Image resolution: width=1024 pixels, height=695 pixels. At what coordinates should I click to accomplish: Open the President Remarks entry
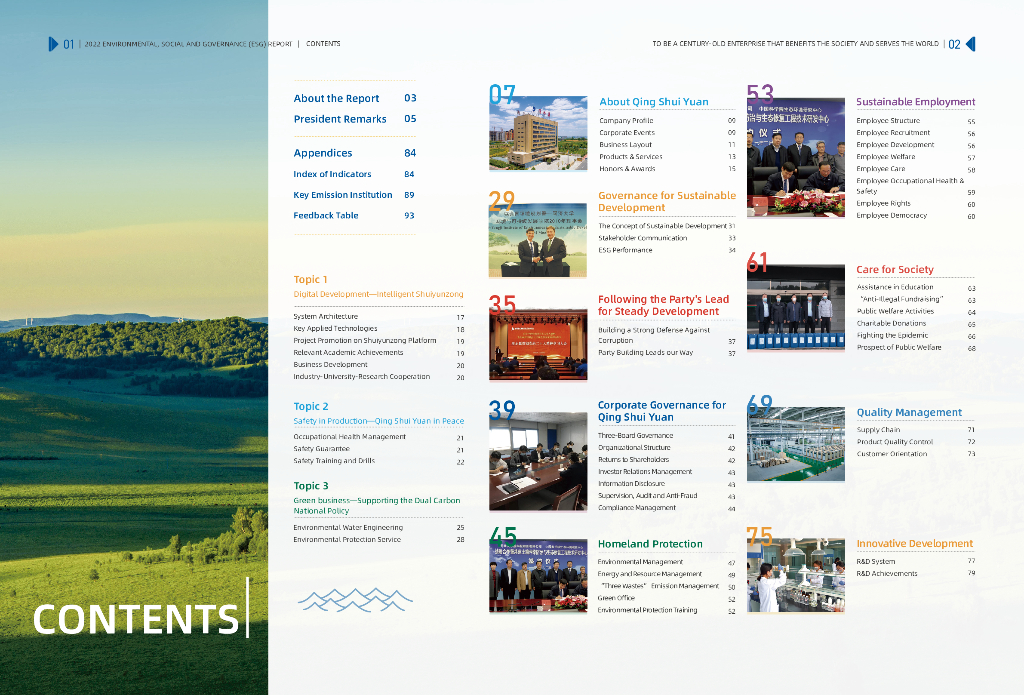340,119
